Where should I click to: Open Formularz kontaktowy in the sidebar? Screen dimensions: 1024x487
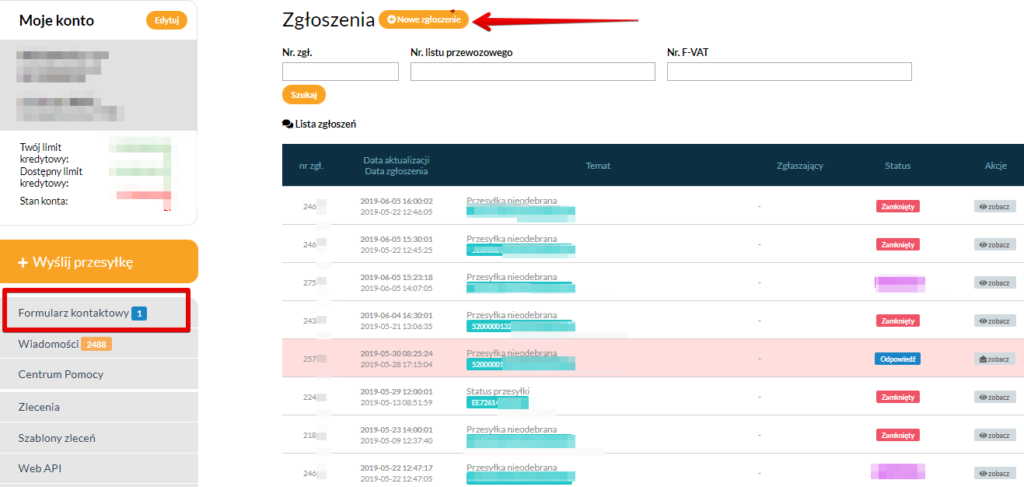[x=74, y=314]
